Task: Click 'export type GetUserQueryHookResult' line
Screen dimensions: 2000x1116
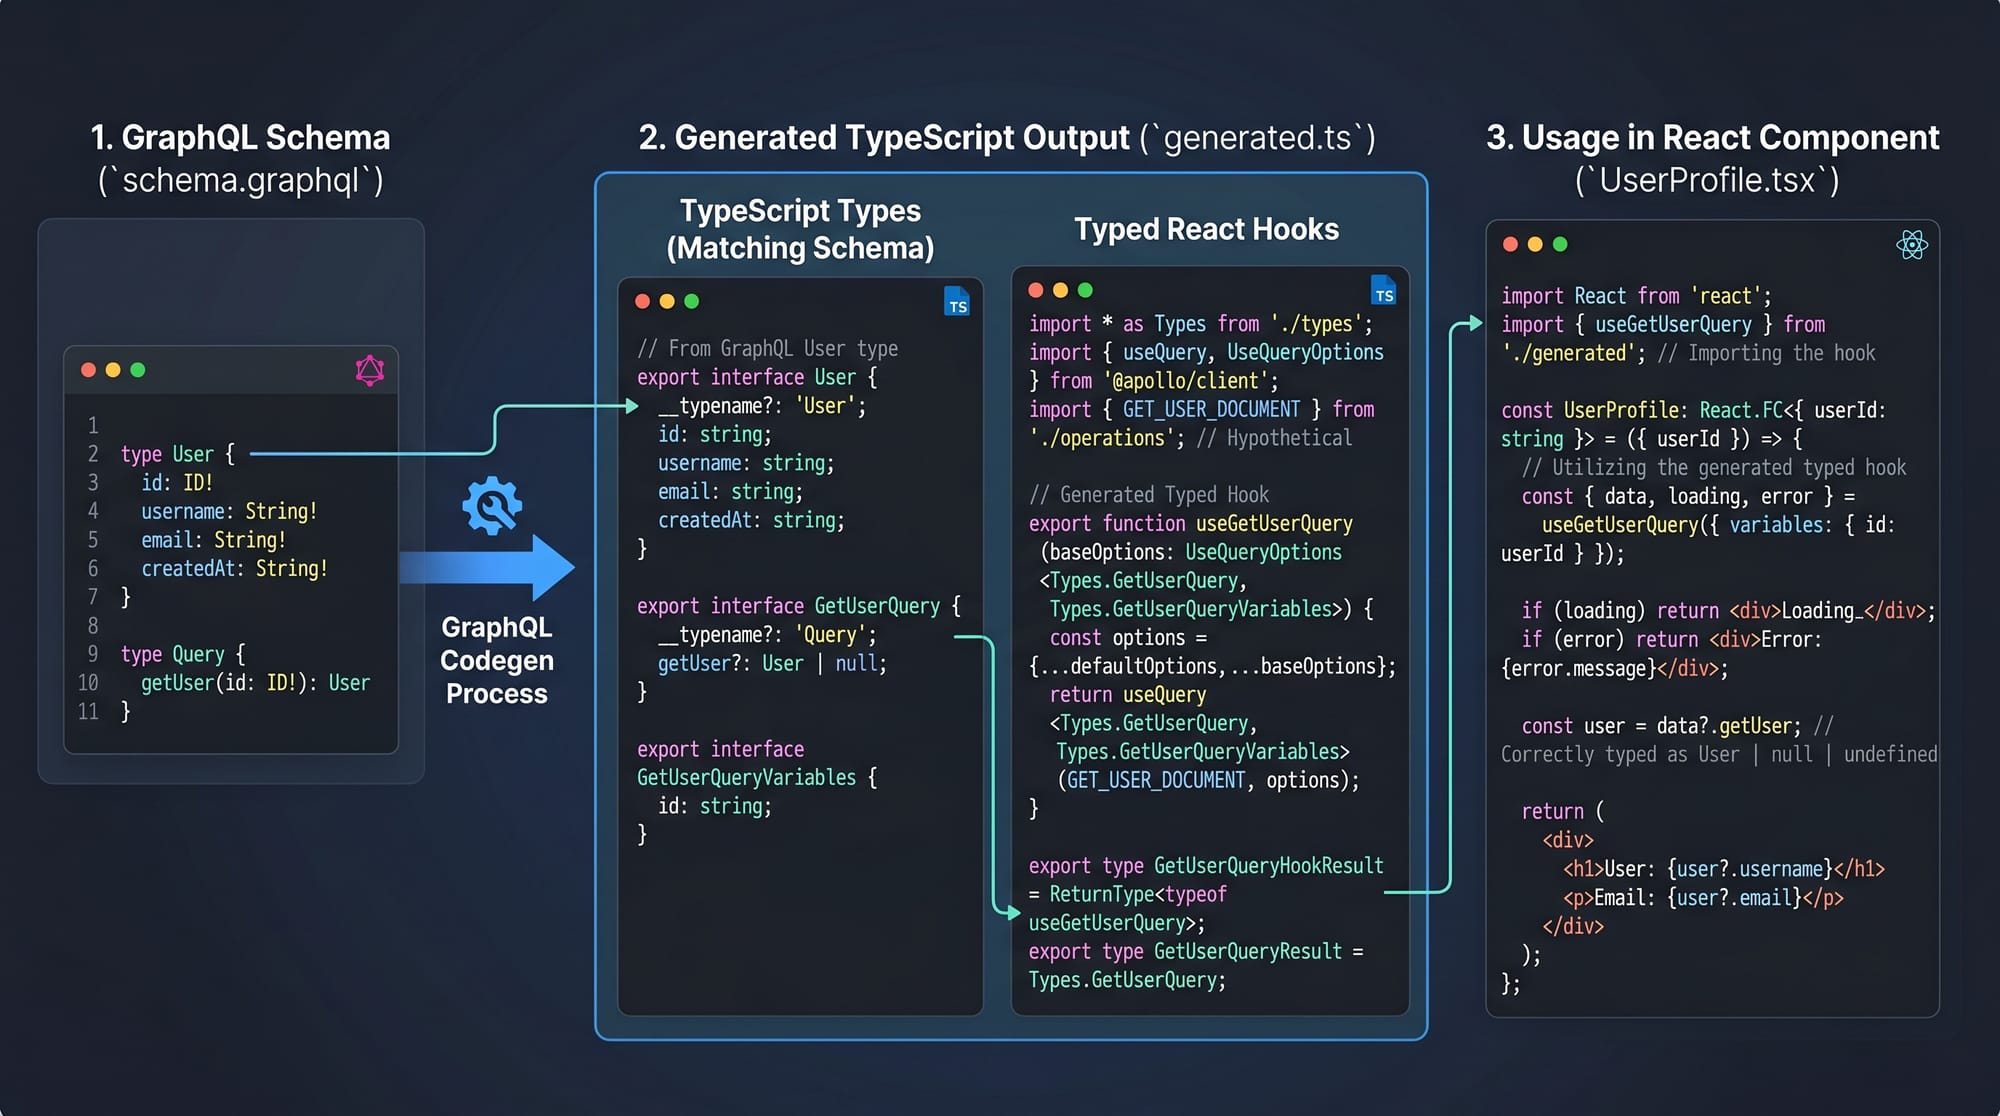Action: (x=1206, y=867)
